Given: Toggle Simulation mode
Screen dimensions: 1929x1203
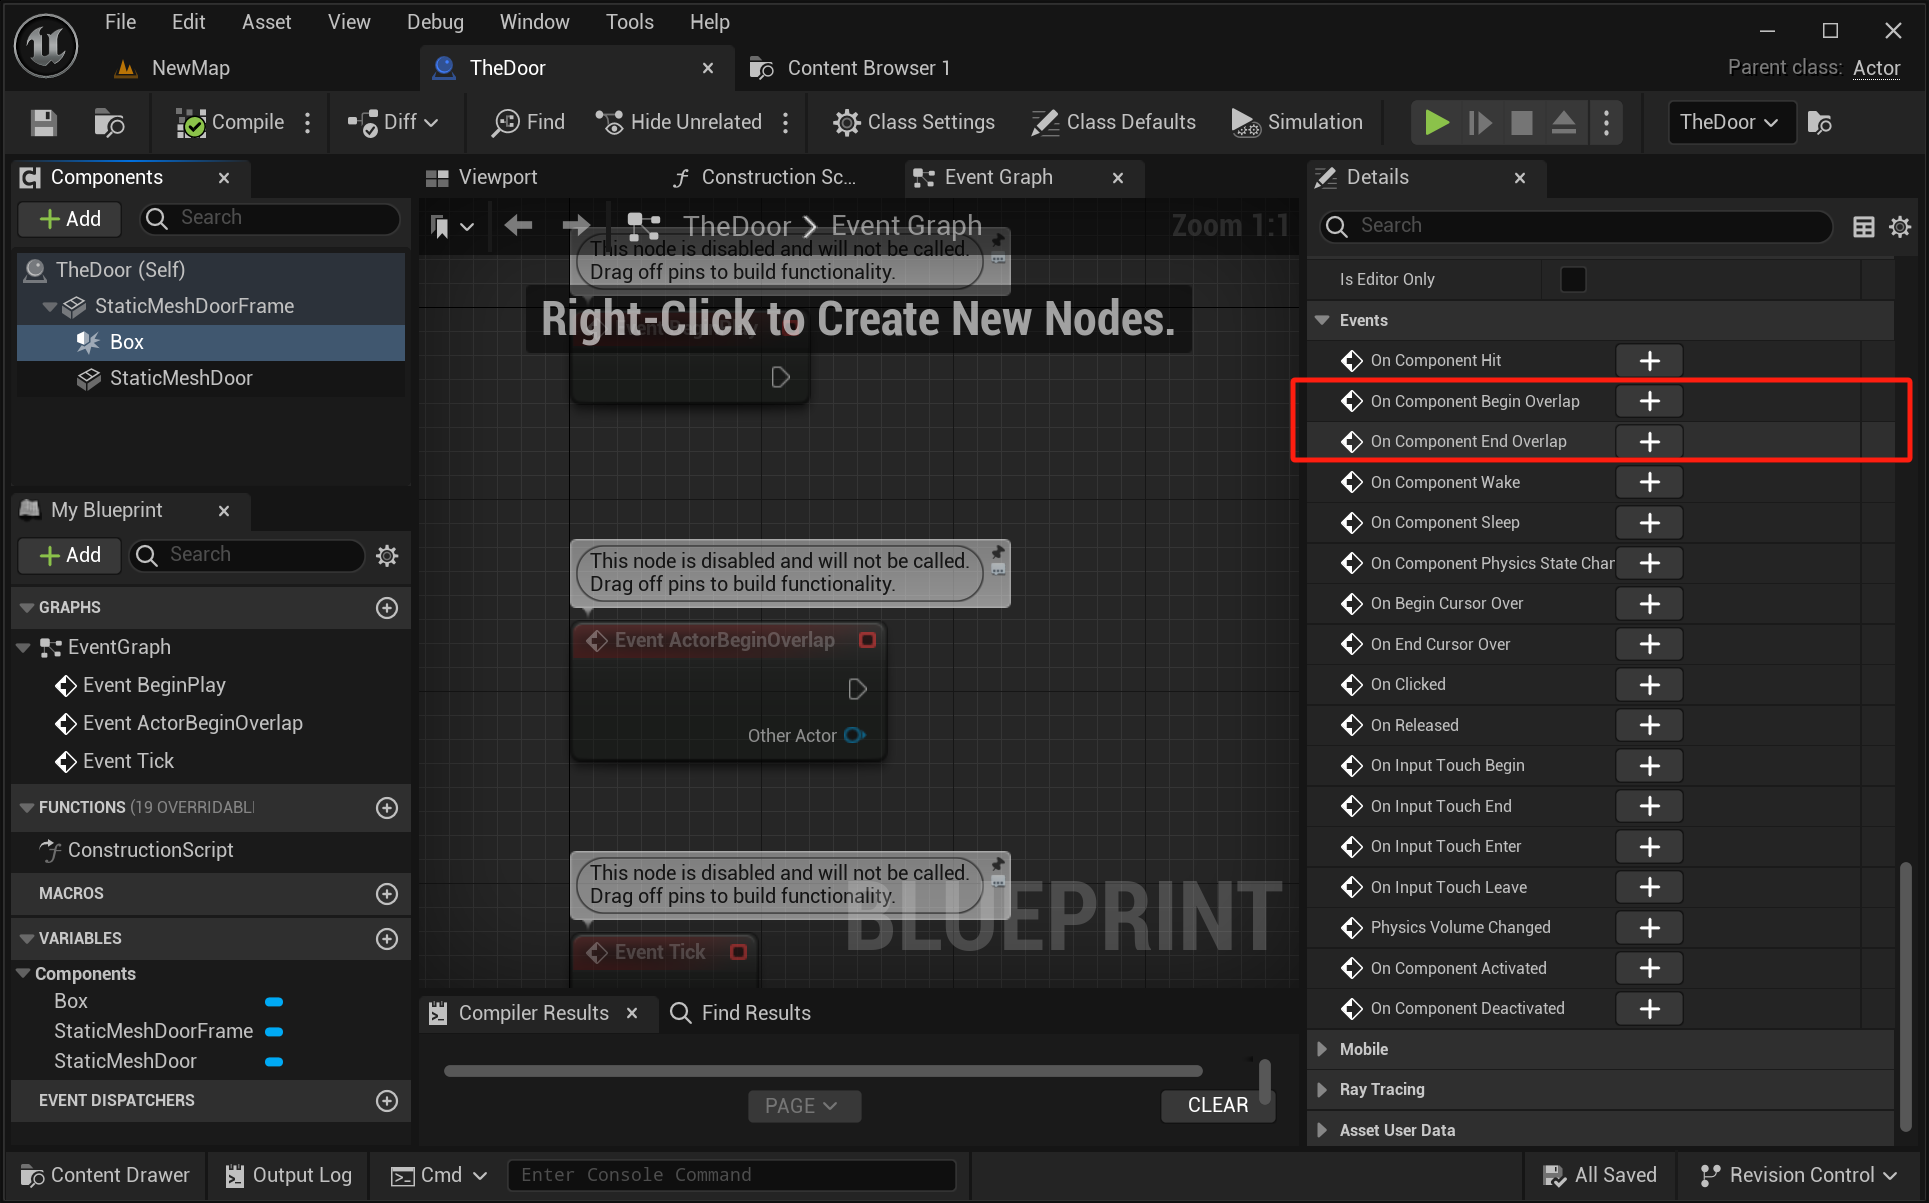Looking at the screenshot, I should [1297, 123].
